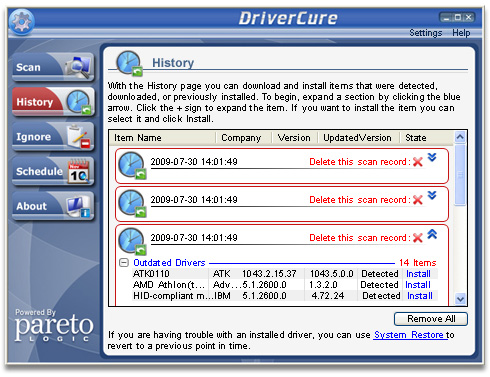This screenshot has width=490, height=377.
Task: Close the DriverCure window
Action: coord(469,17)
